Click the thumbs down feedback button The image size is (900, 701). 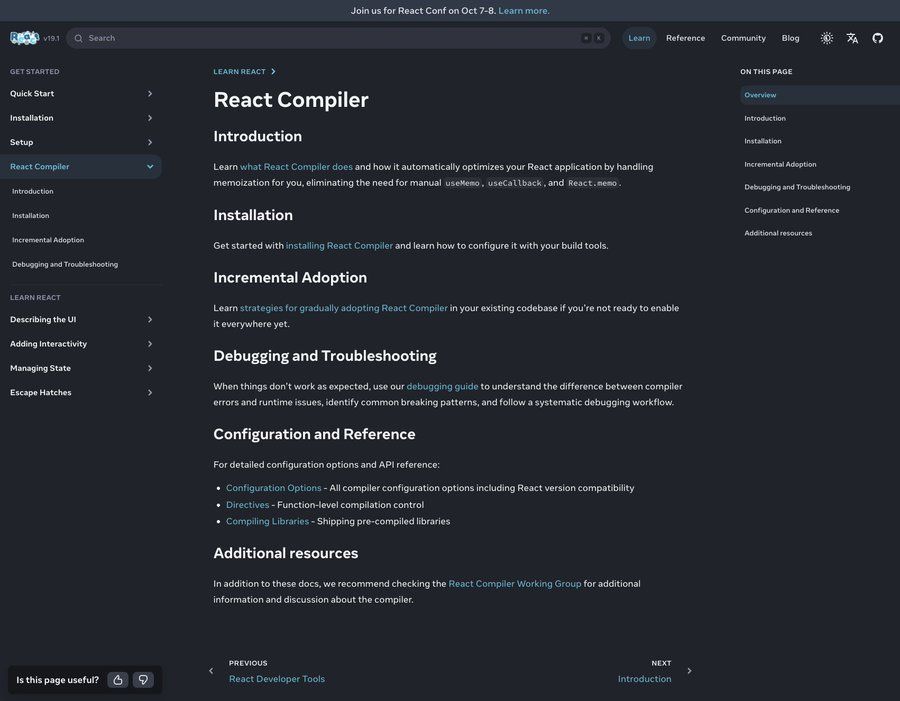[x=143, y=680]
